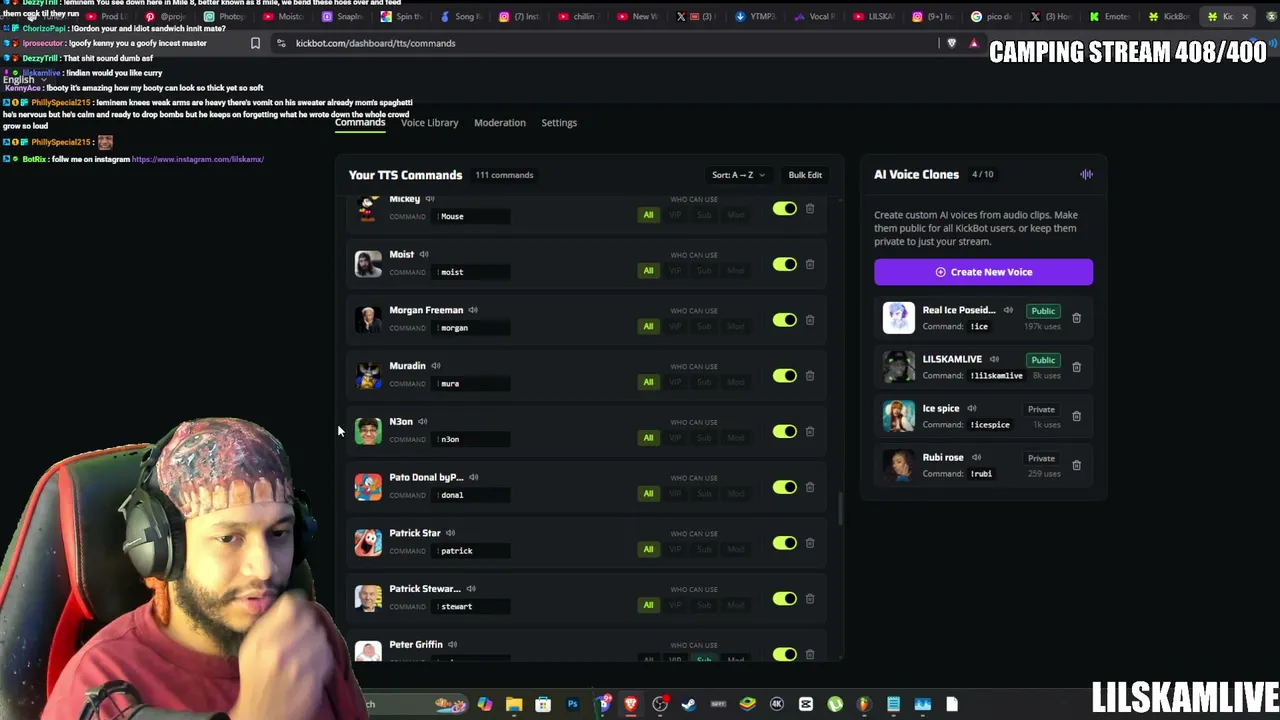Click the Real Ice Poseidon clone avatar
Image resolution: width=1280 pixels, height=720 pixels.
898,318
